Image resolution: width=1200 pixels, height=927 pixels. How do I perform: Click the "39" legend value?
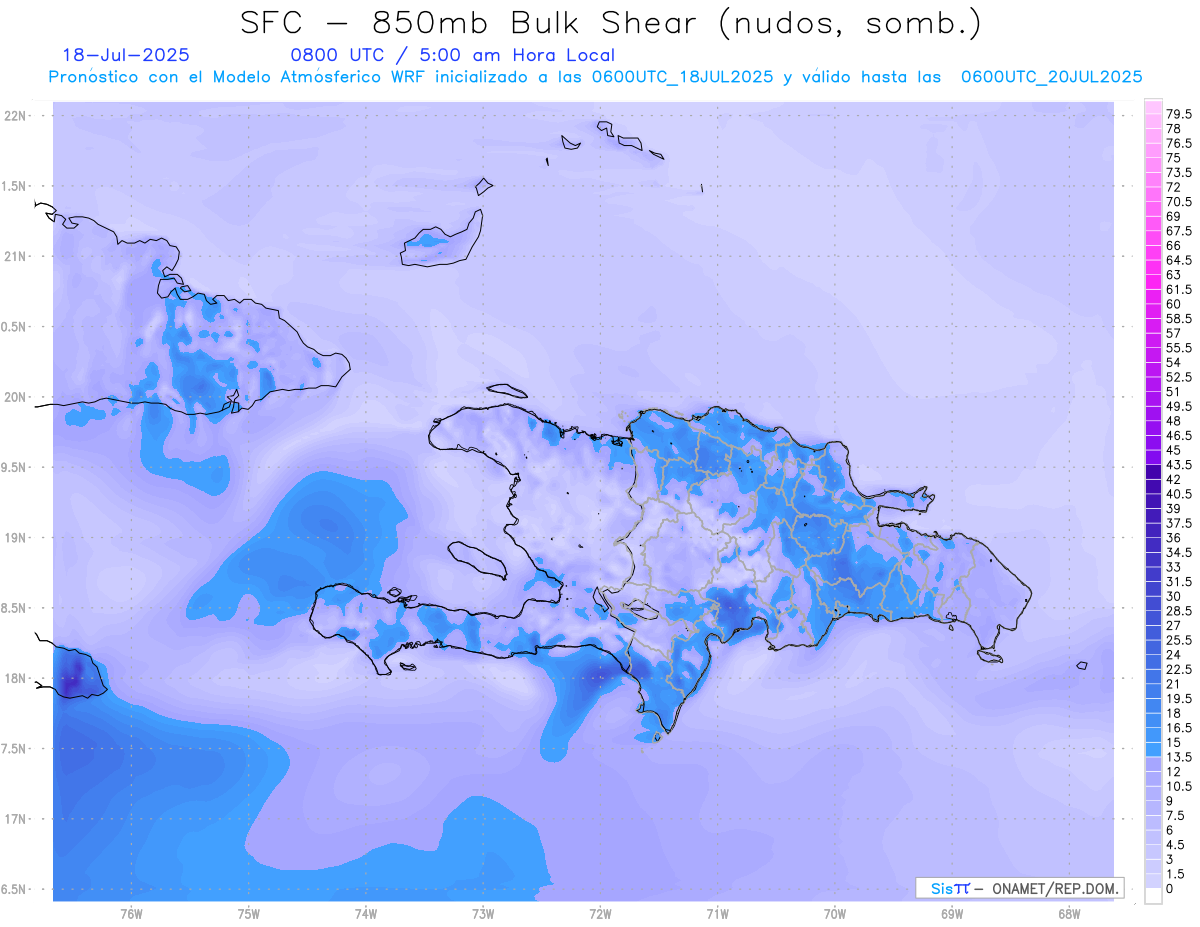tap(1173, 508)
